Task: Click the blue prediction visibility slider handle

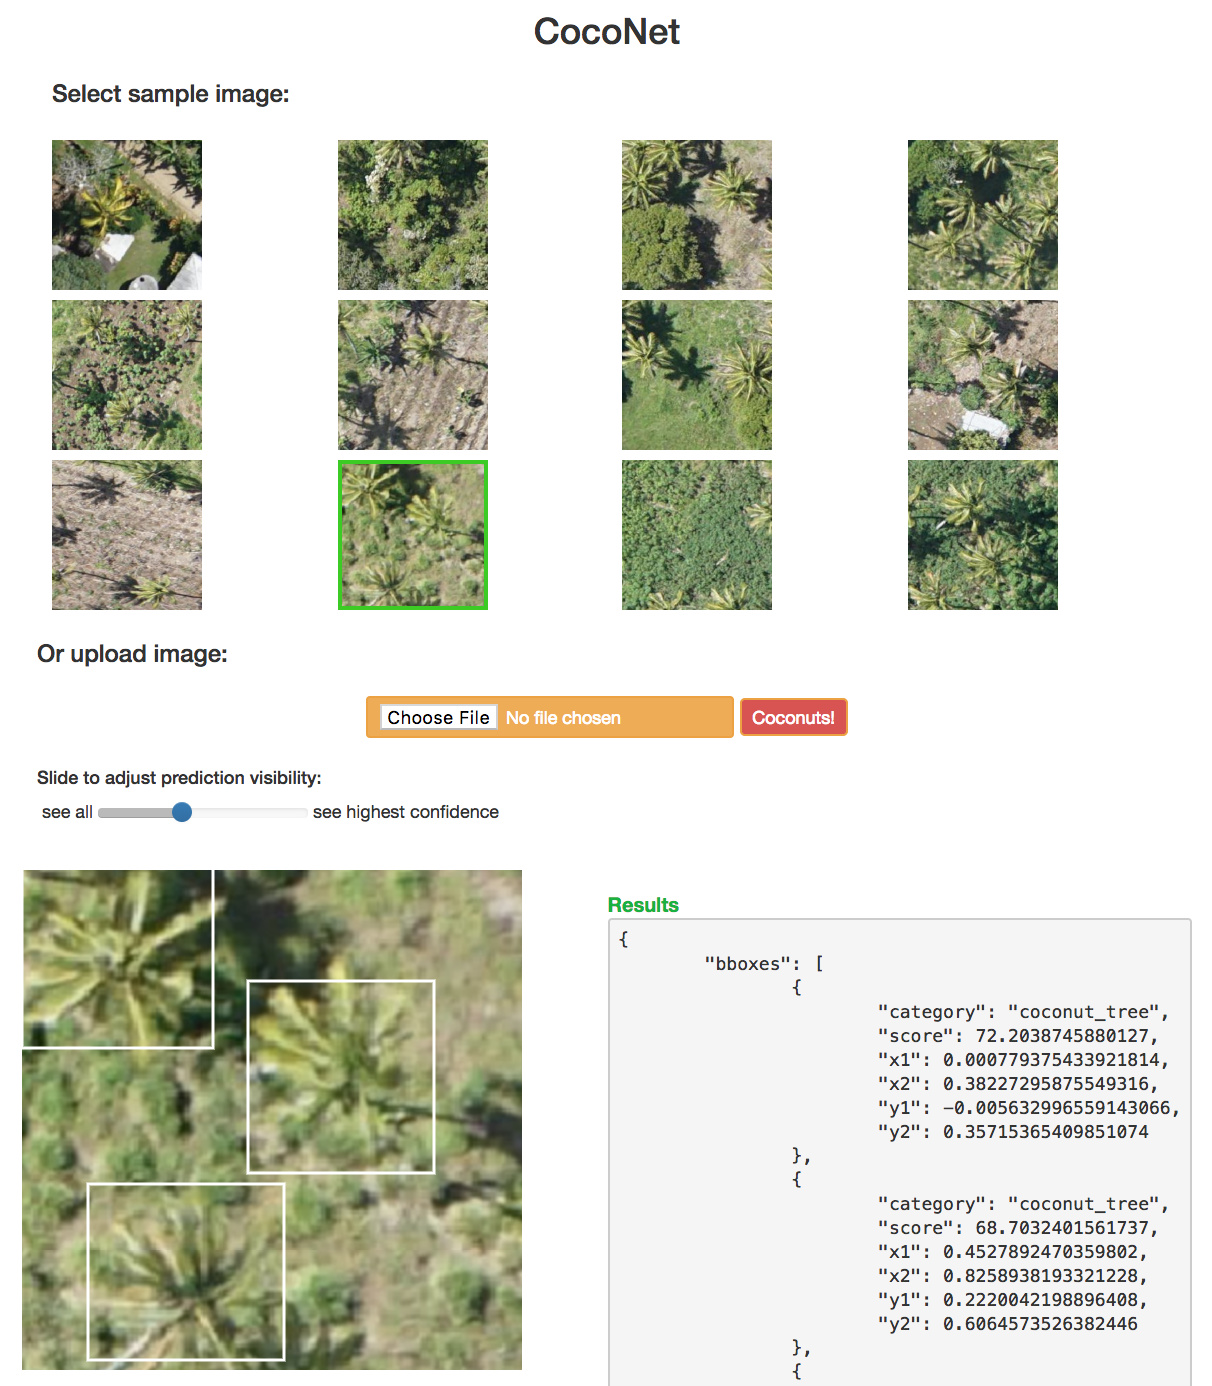Action: pyautogui.click(x=181, y=812)
